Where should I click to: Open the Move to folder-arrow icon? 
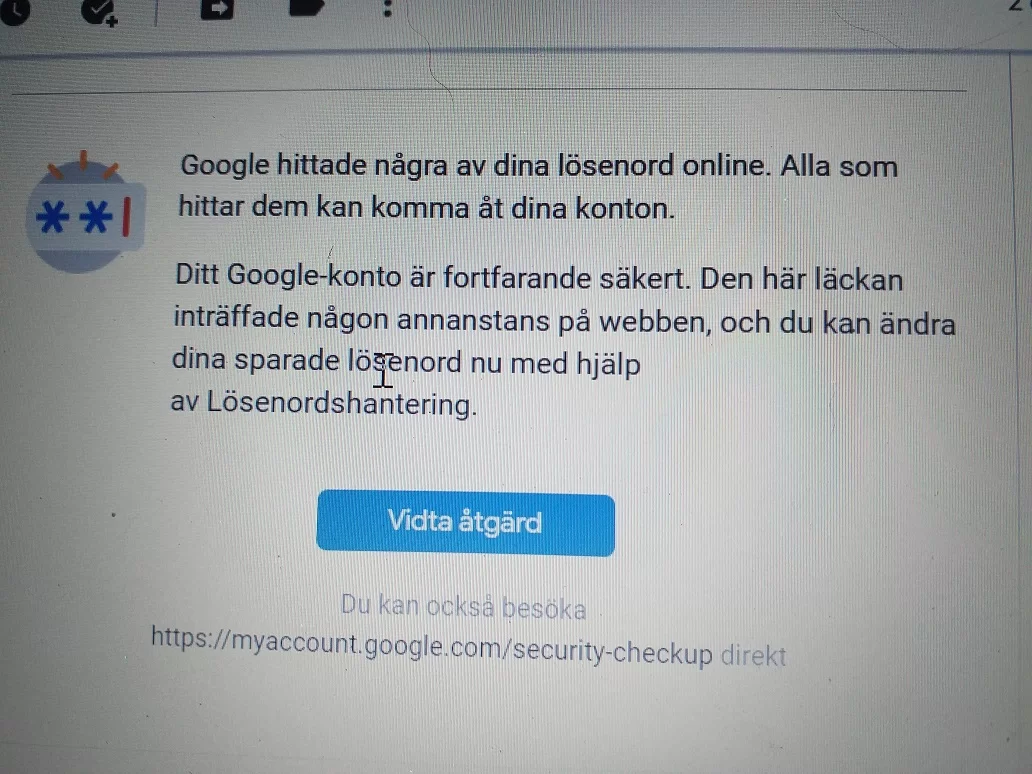tap(217, 9)
